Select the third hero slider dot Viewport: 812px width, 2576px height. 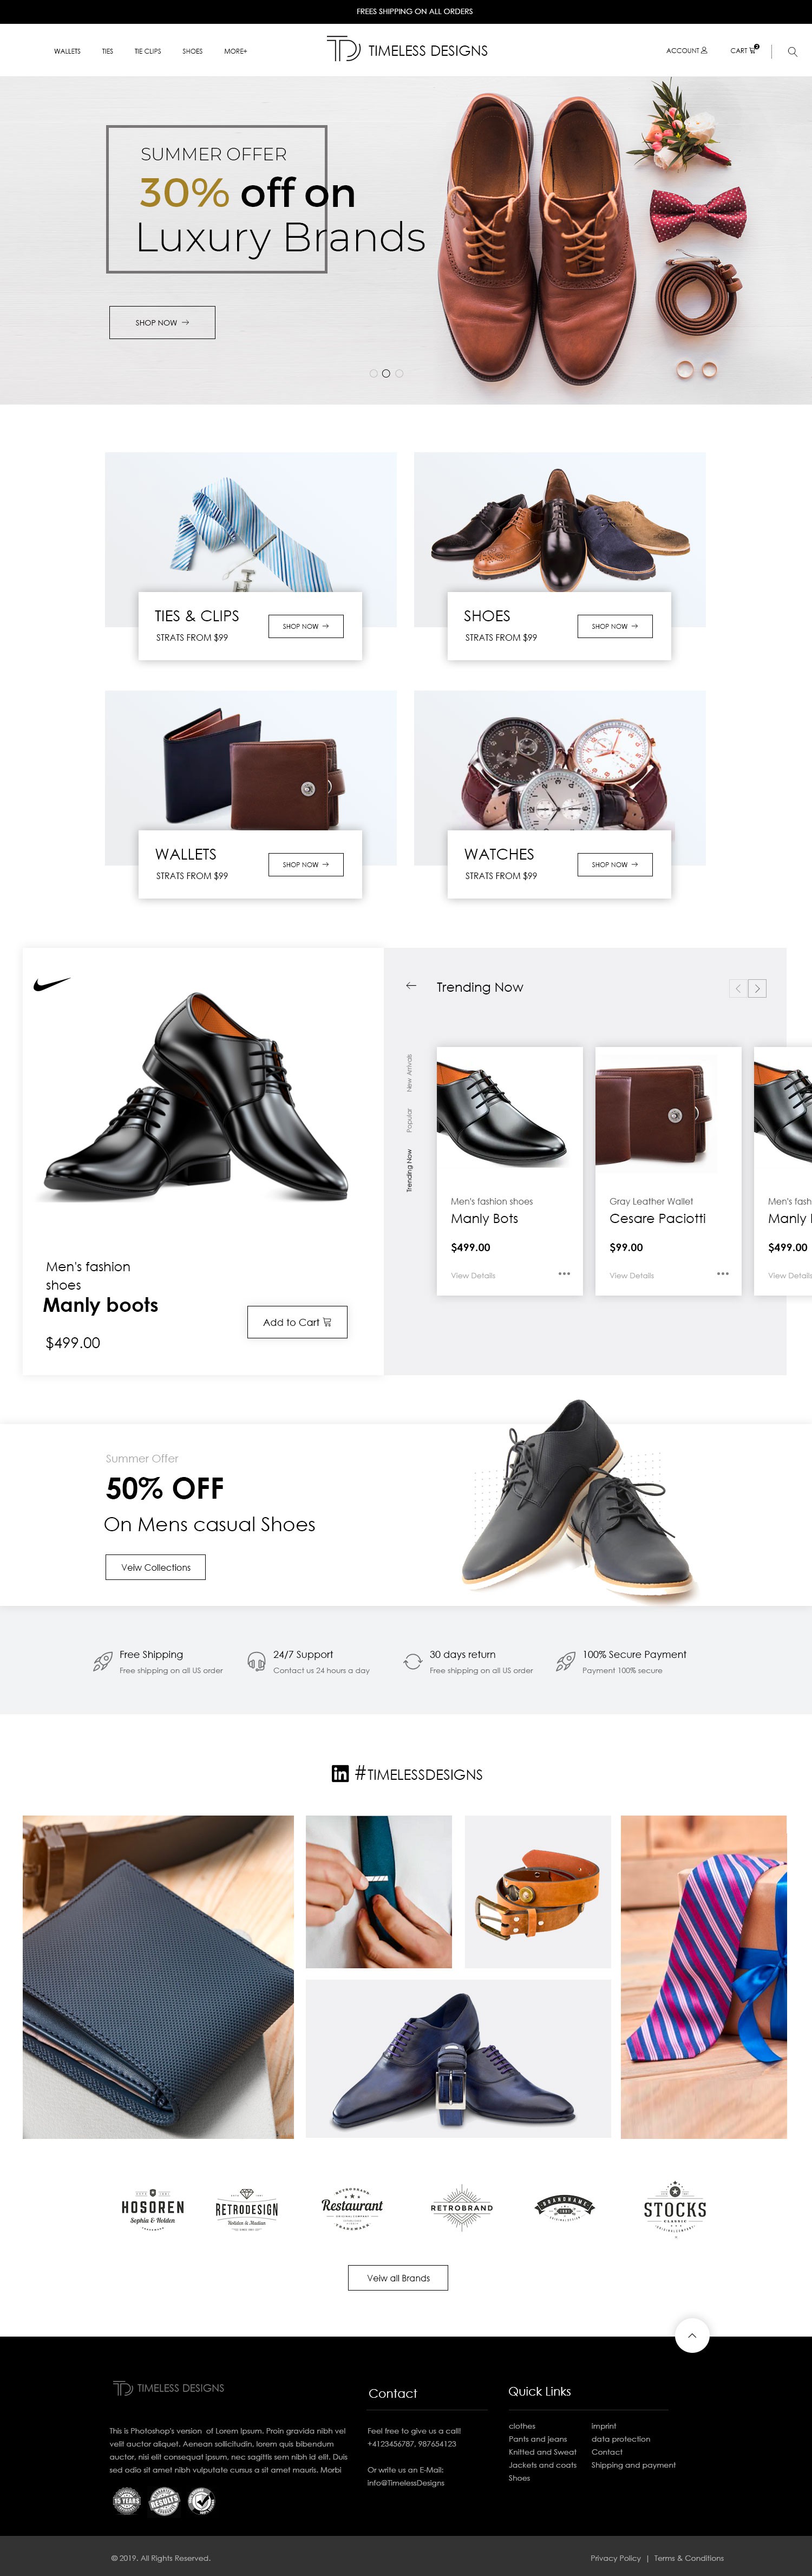(399, 373)
